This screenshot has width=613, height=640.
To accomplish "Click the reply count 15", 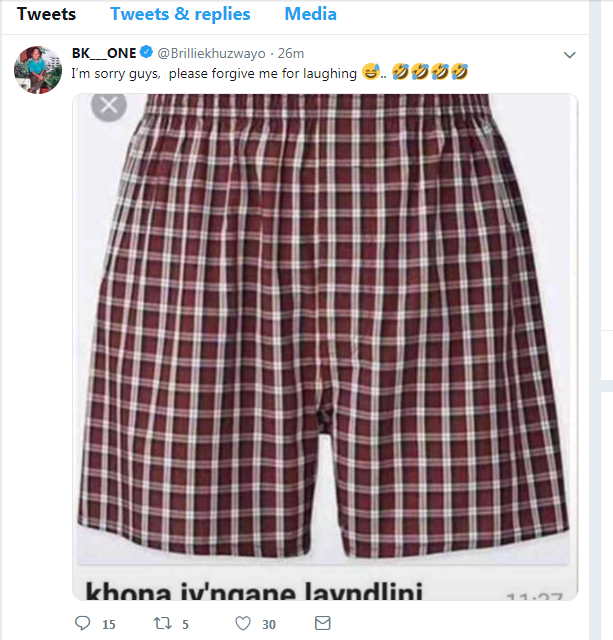I will pos(109,624).
